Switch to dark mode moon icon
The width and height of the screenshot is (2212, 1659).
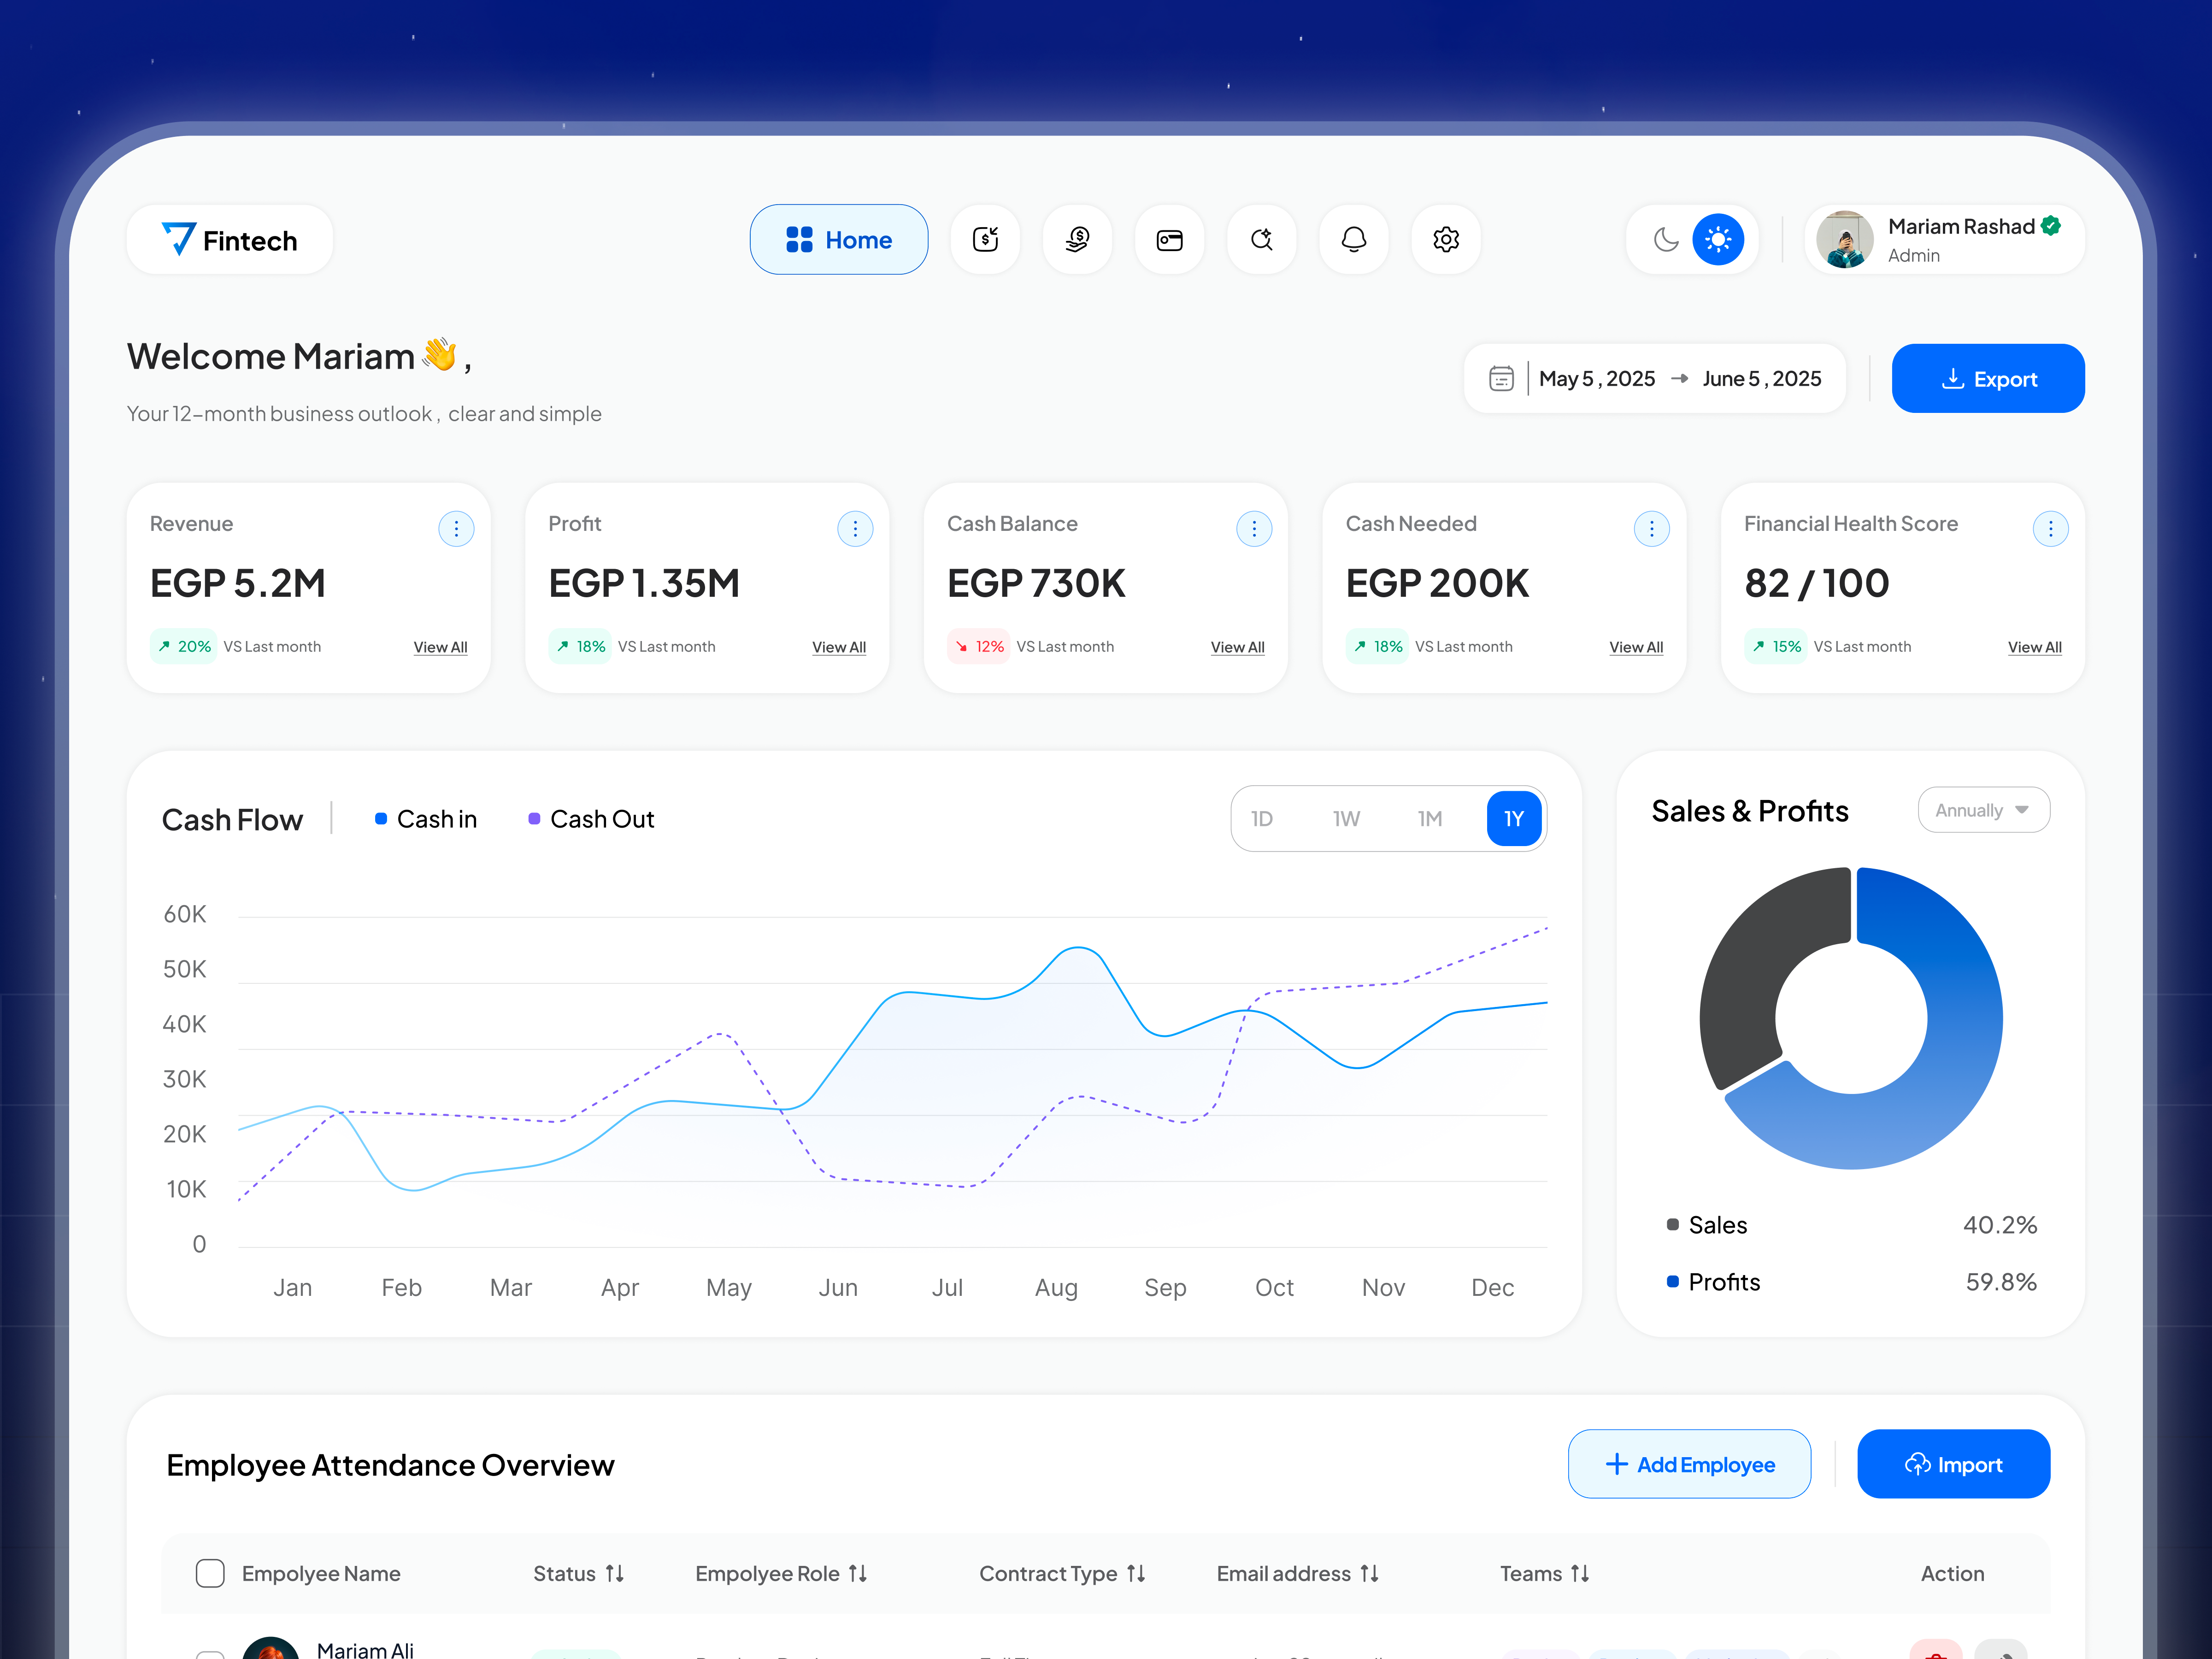click(x=1665, y=240)
